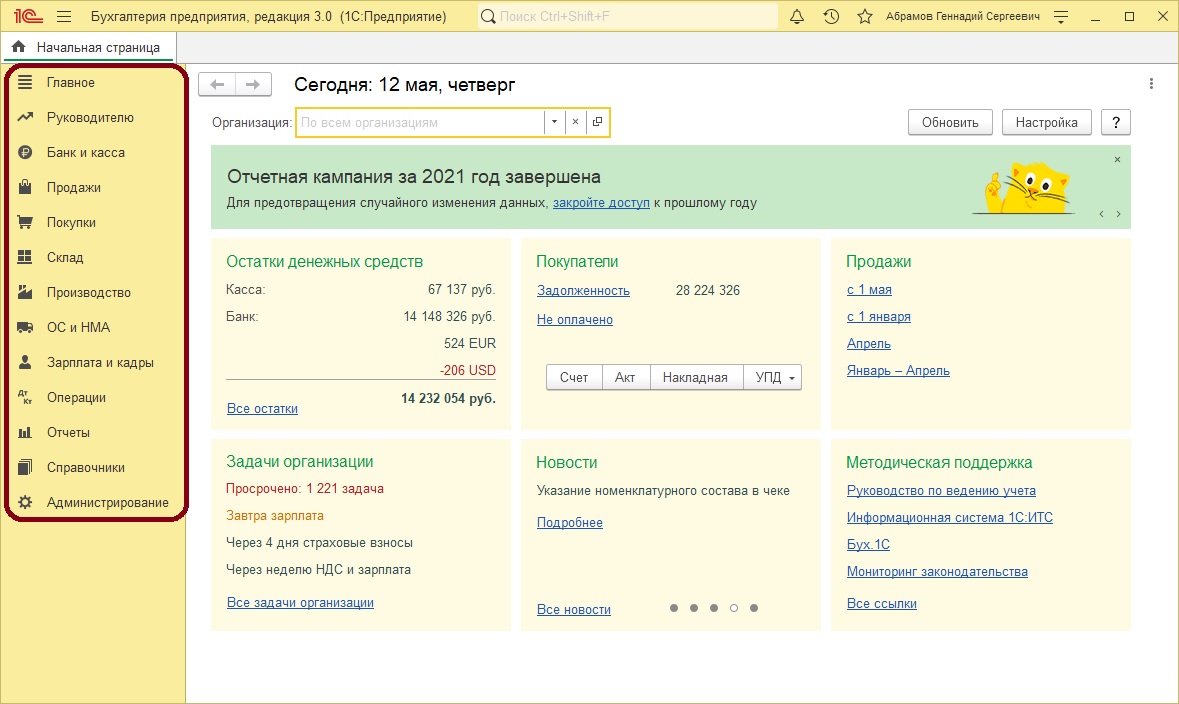
Task: Expand the Организация dropdown arrow
Action: click(x=554, y=122)
